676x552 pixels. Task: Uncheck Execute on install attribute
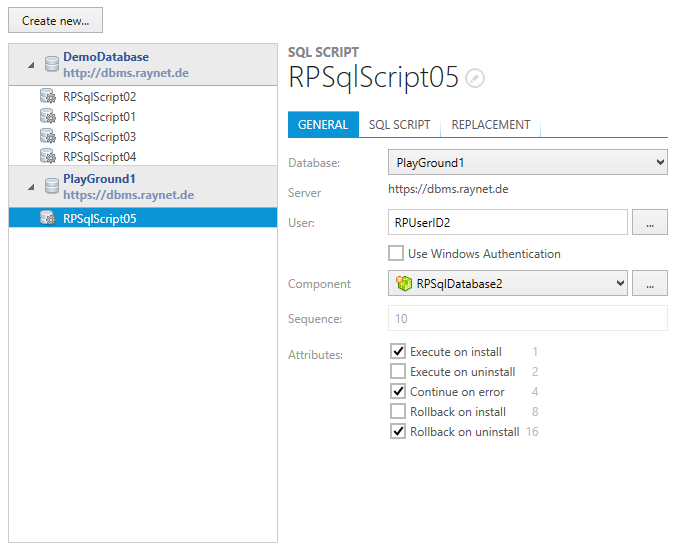pyautogui.click(x=398, y=352)
